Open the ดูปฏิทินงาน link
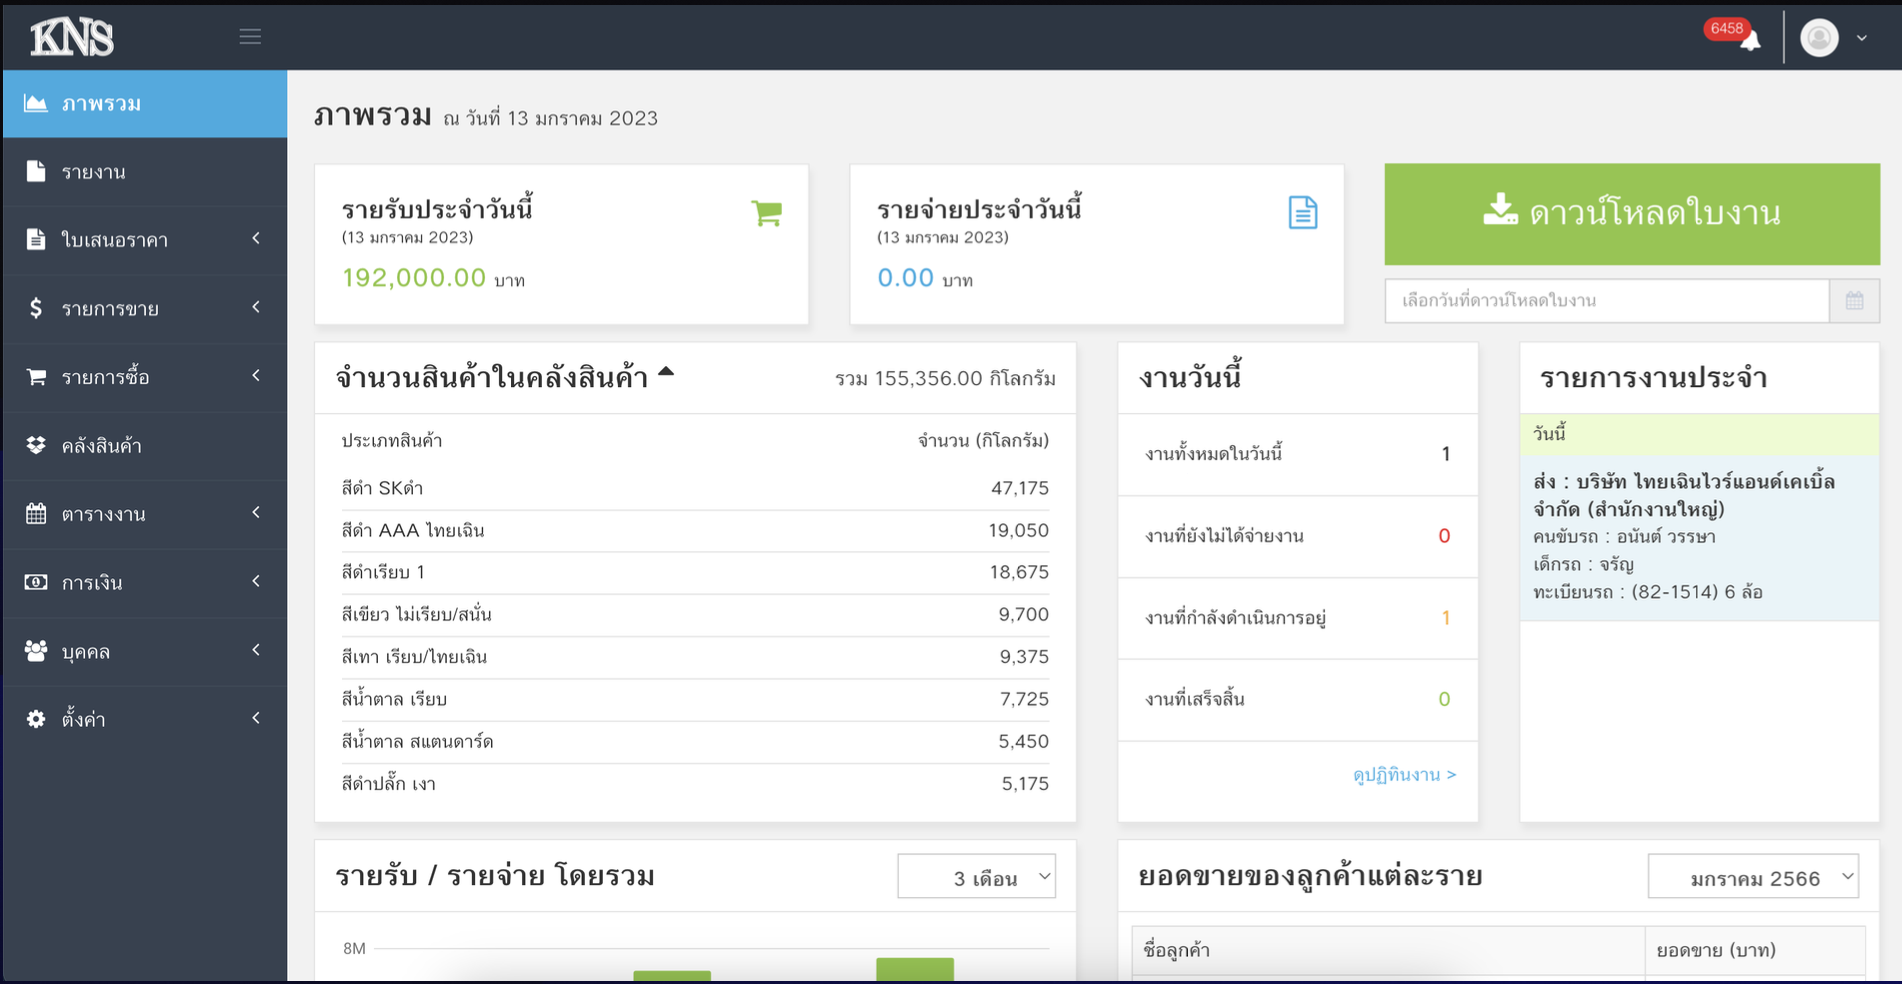Image resolution: width=1902 pixels, height=984 pixels. tap(1403, 775)
